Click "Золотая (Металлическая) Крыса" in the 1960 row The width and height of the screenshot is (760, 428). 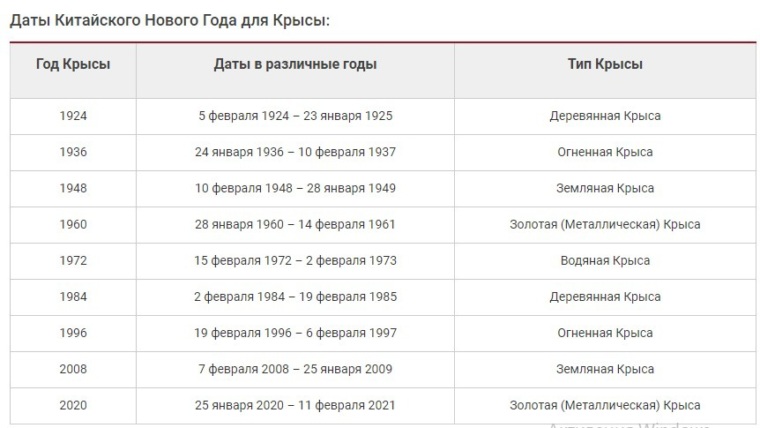click(x=605, y=224)
